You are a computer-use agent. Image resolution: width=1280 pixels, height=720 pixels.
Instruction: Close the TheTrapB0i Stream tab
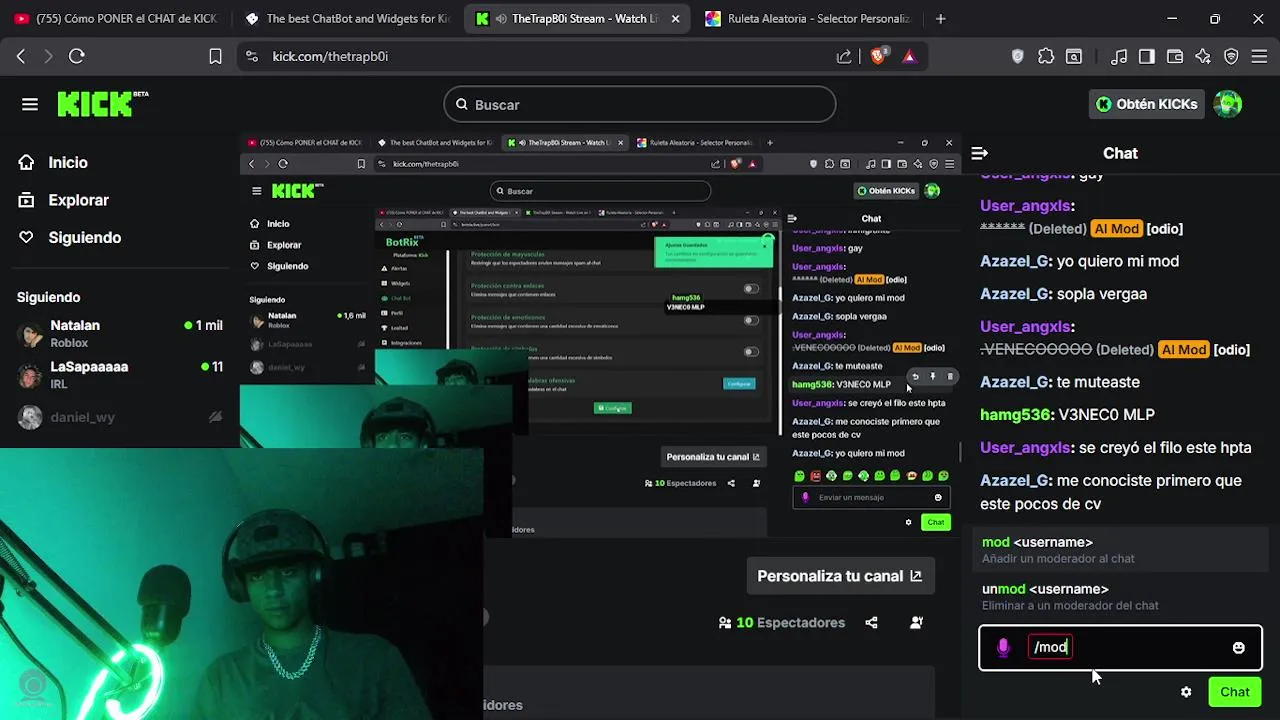(x=676, y=18)
